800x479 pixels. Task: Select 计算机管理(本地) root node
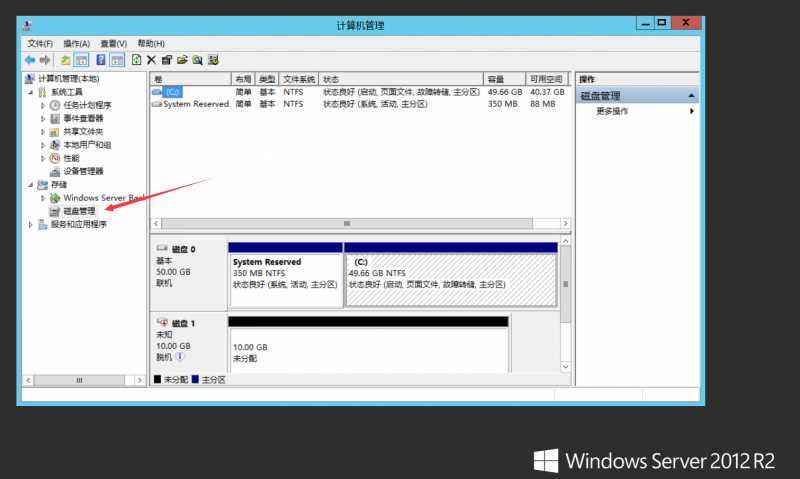click(68, 79)
